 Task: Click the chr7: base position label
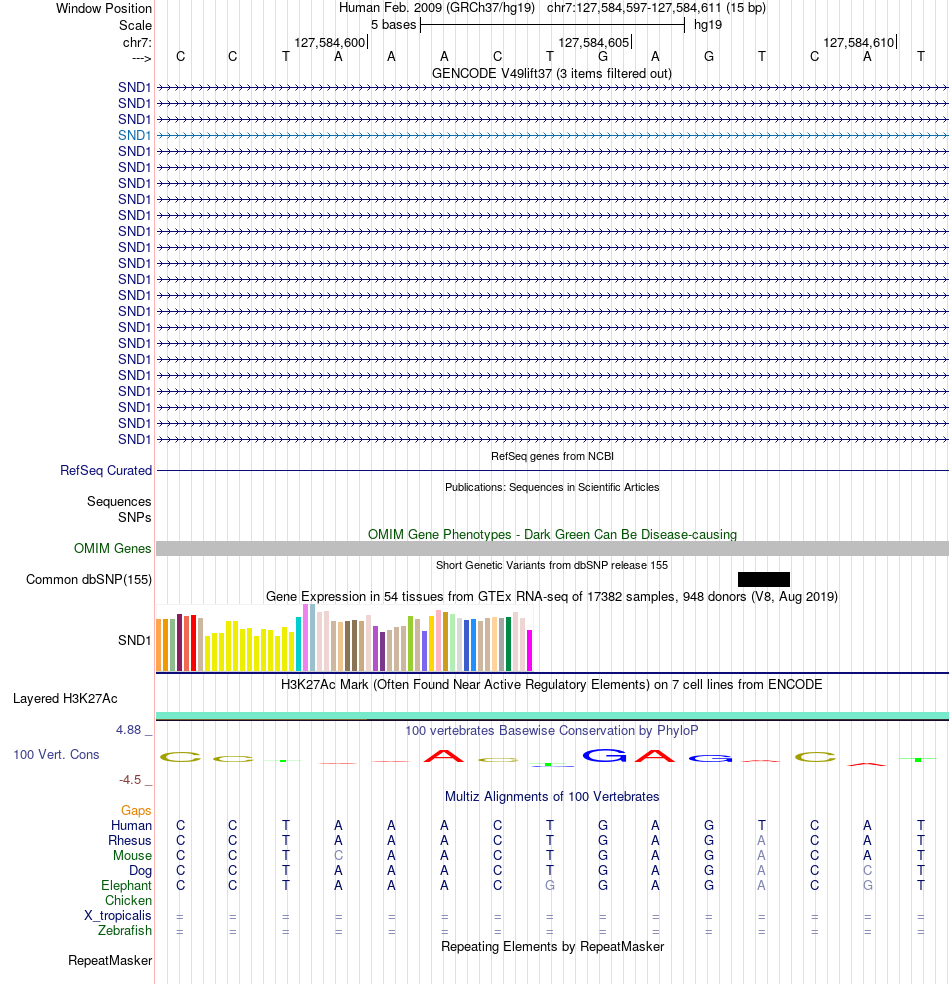point(137,43)
